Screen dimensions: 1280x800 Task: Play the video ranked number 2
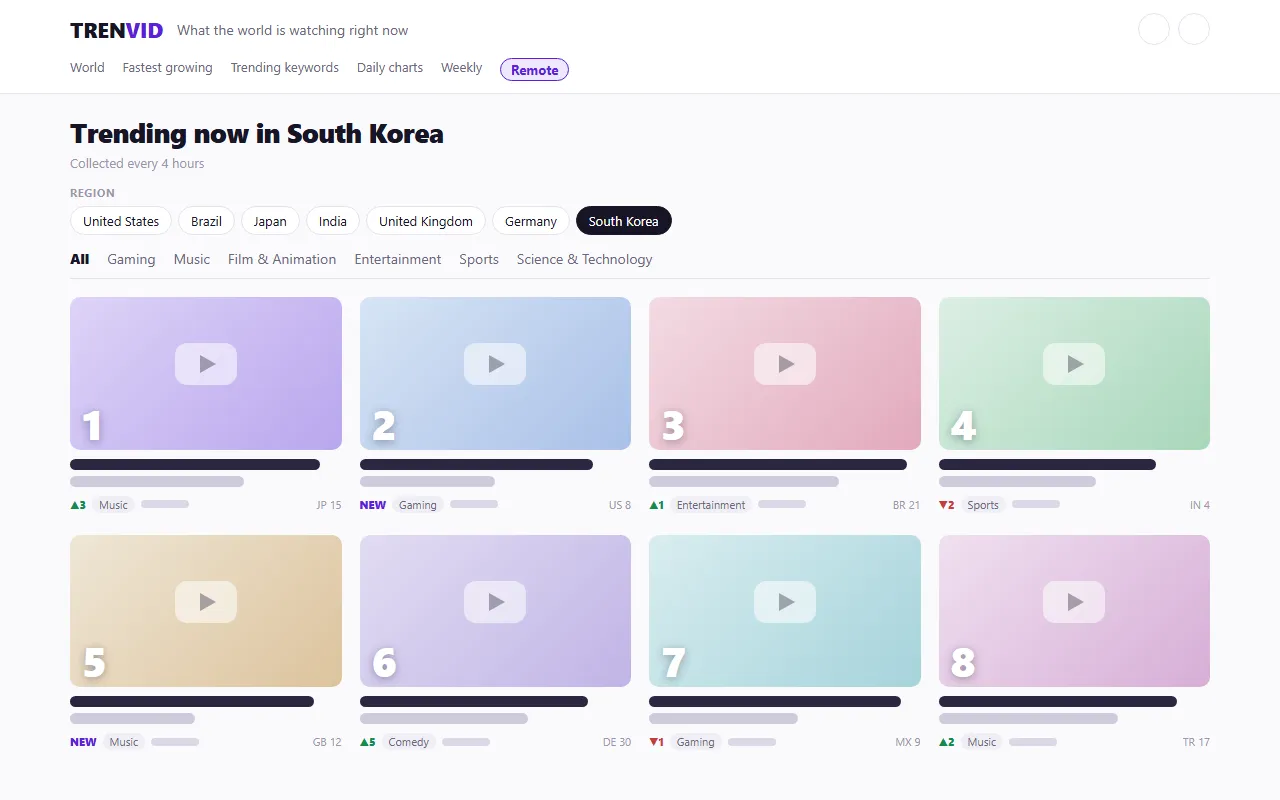pos(495,364)
